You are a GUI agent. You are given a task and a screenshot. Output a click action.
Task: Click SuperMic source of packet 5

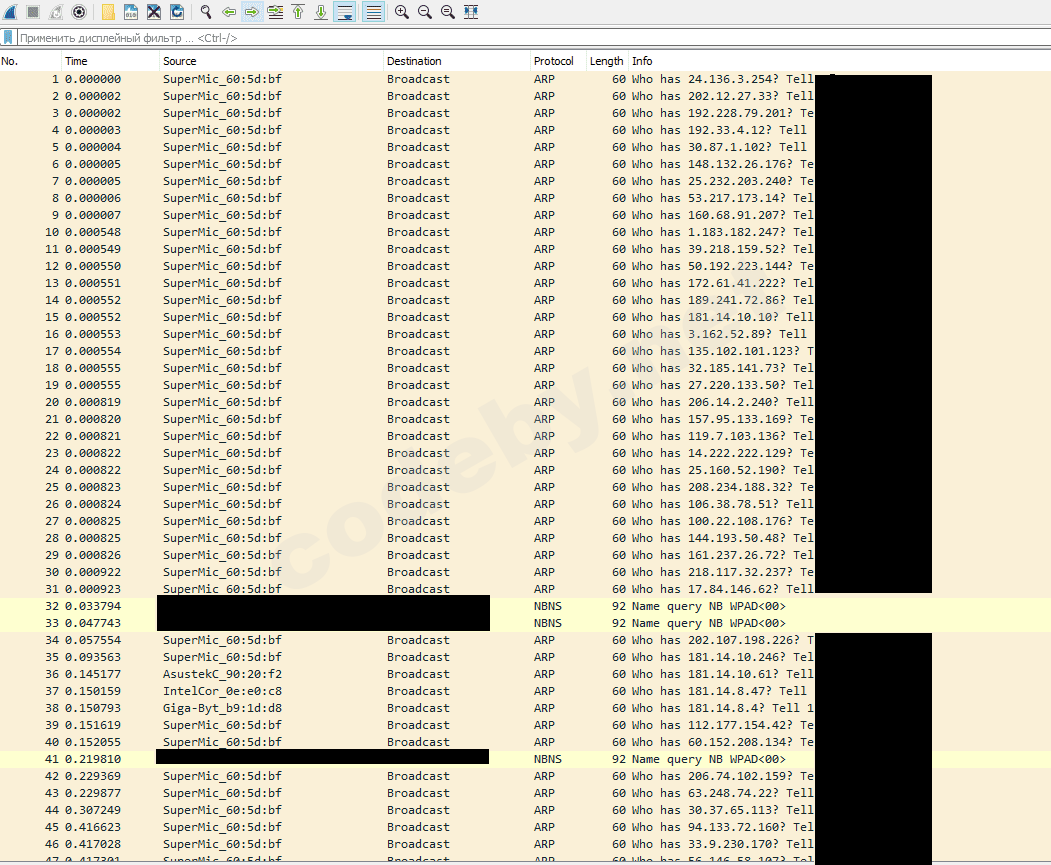click(223, 147)
